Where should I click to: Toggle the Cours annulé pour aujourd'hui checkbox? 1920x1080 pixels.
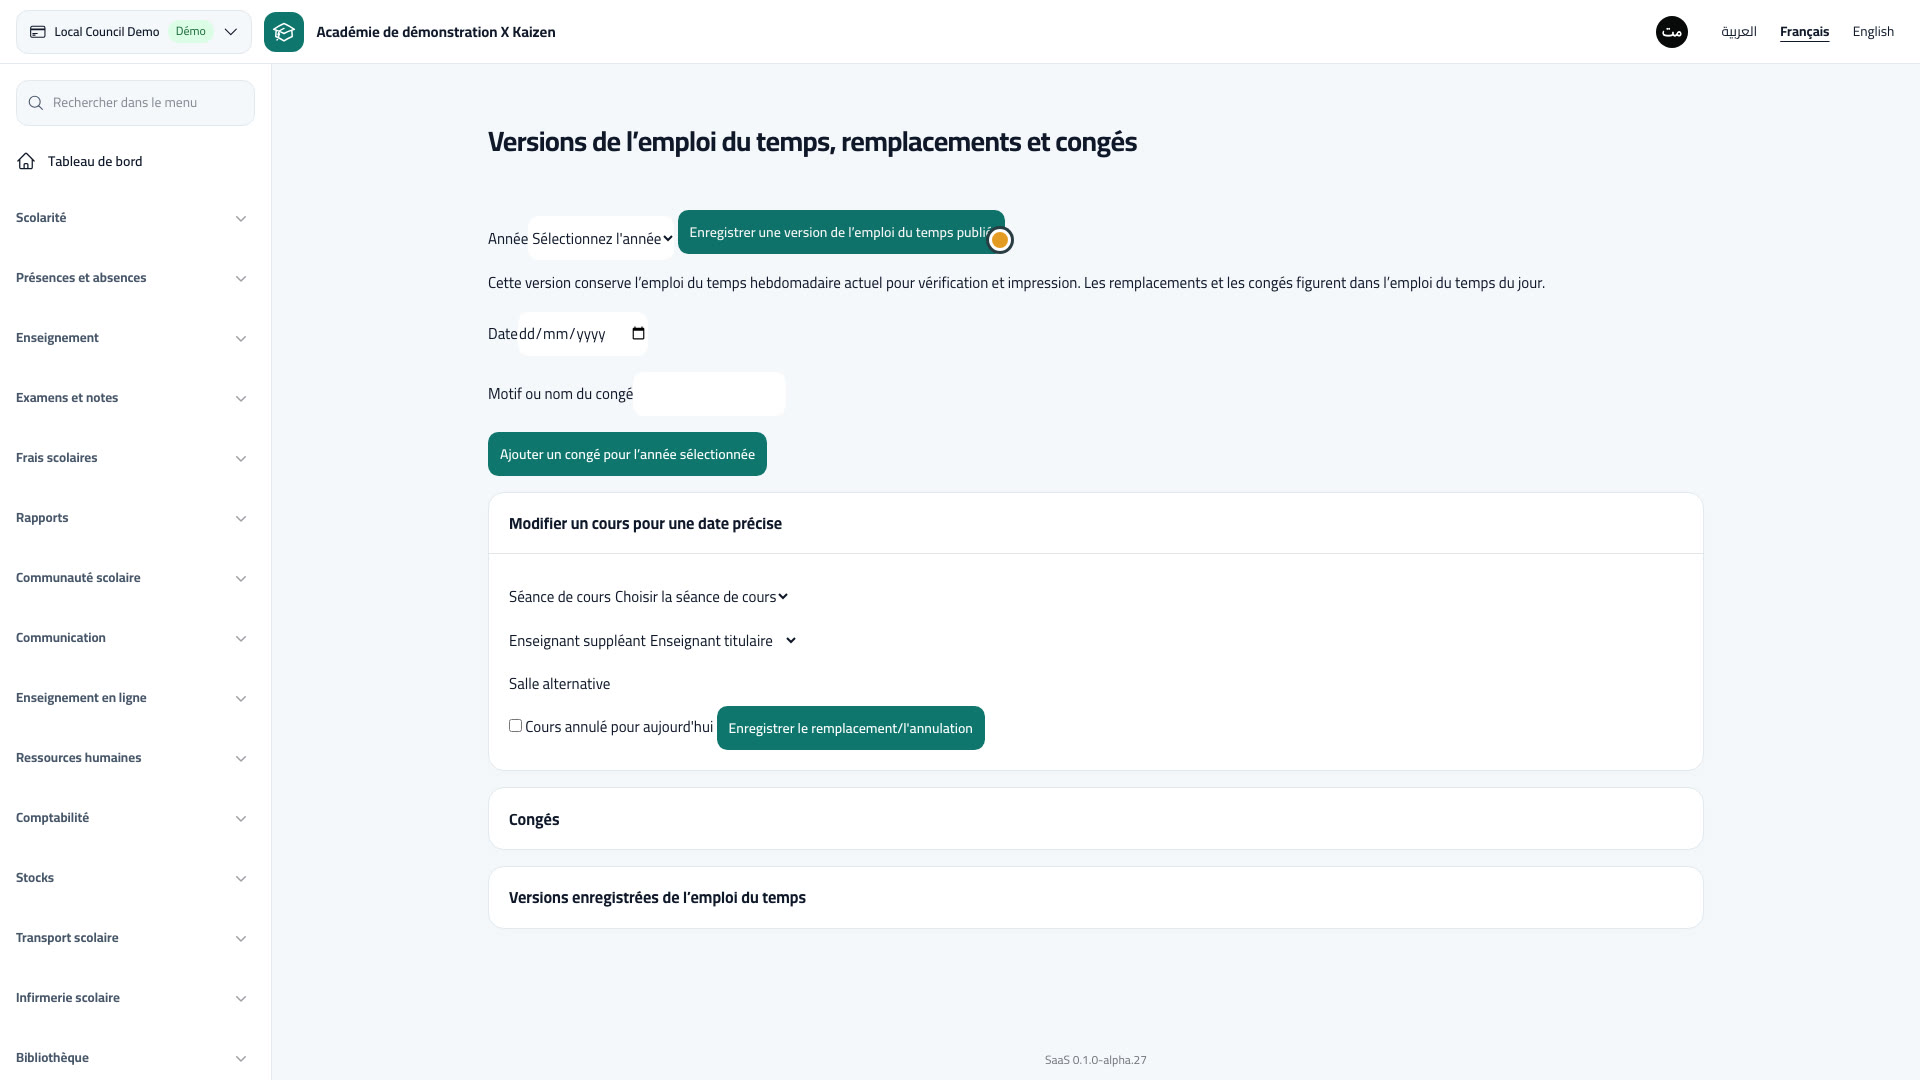pos(516,726)
